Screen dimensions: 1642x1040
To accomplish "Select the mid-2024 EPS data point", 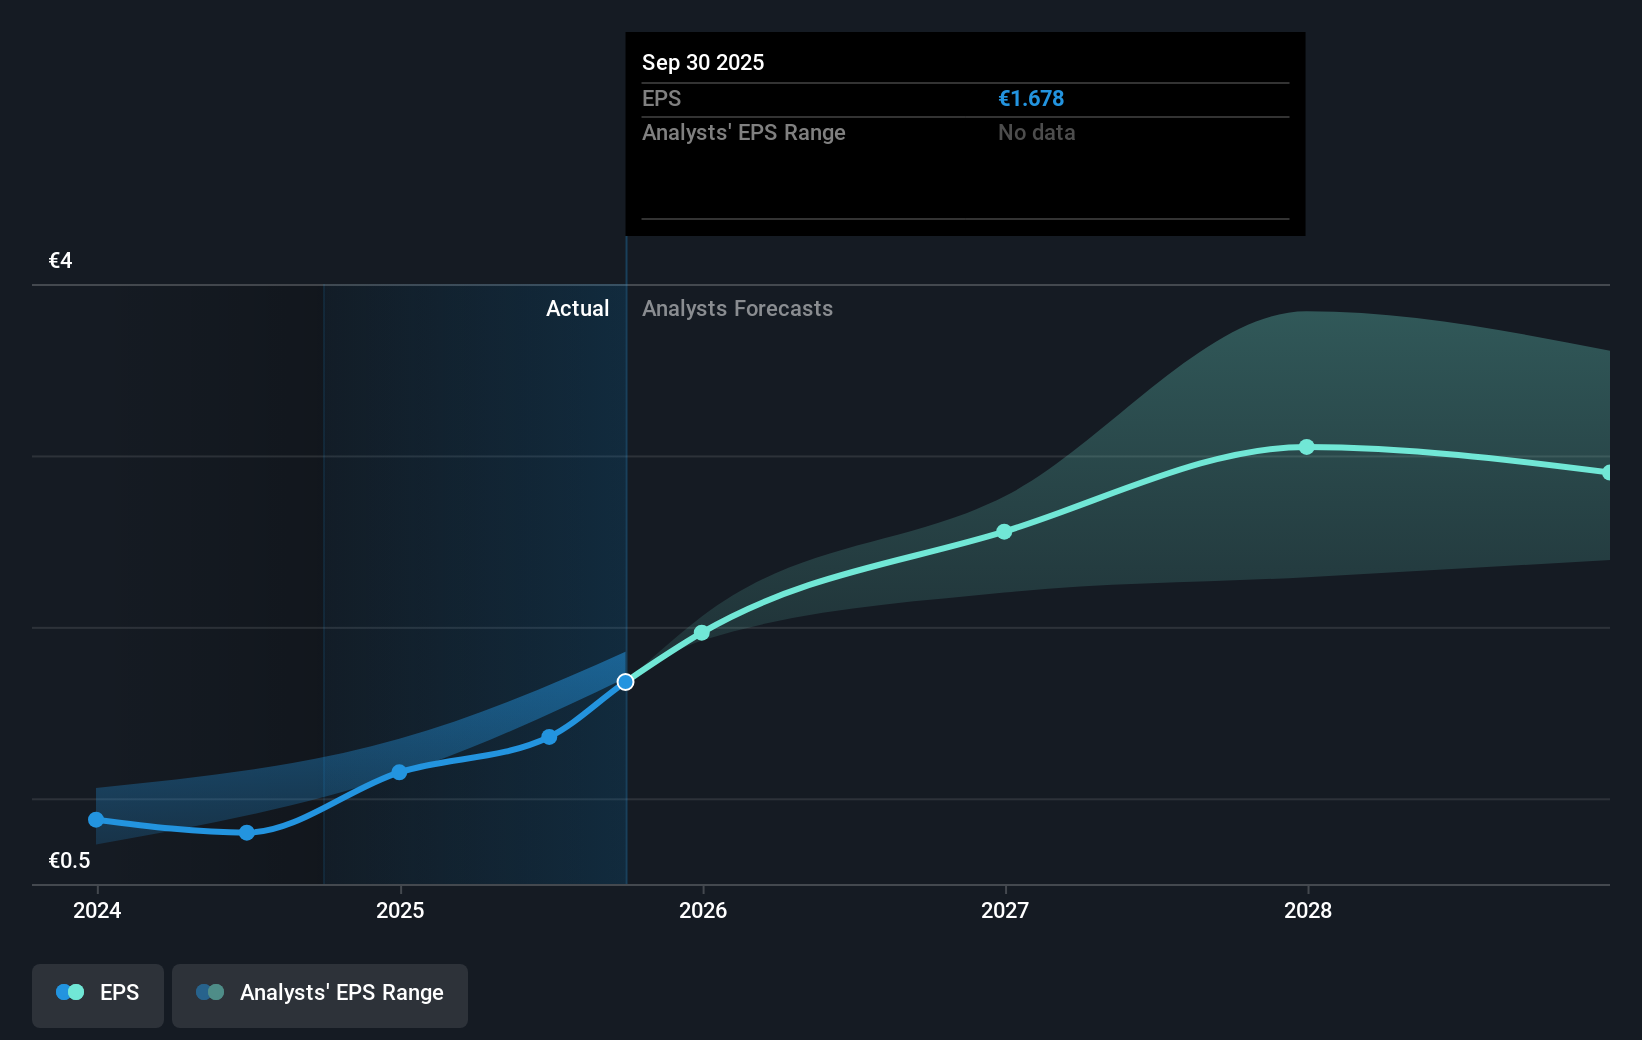I will [247, 833].
